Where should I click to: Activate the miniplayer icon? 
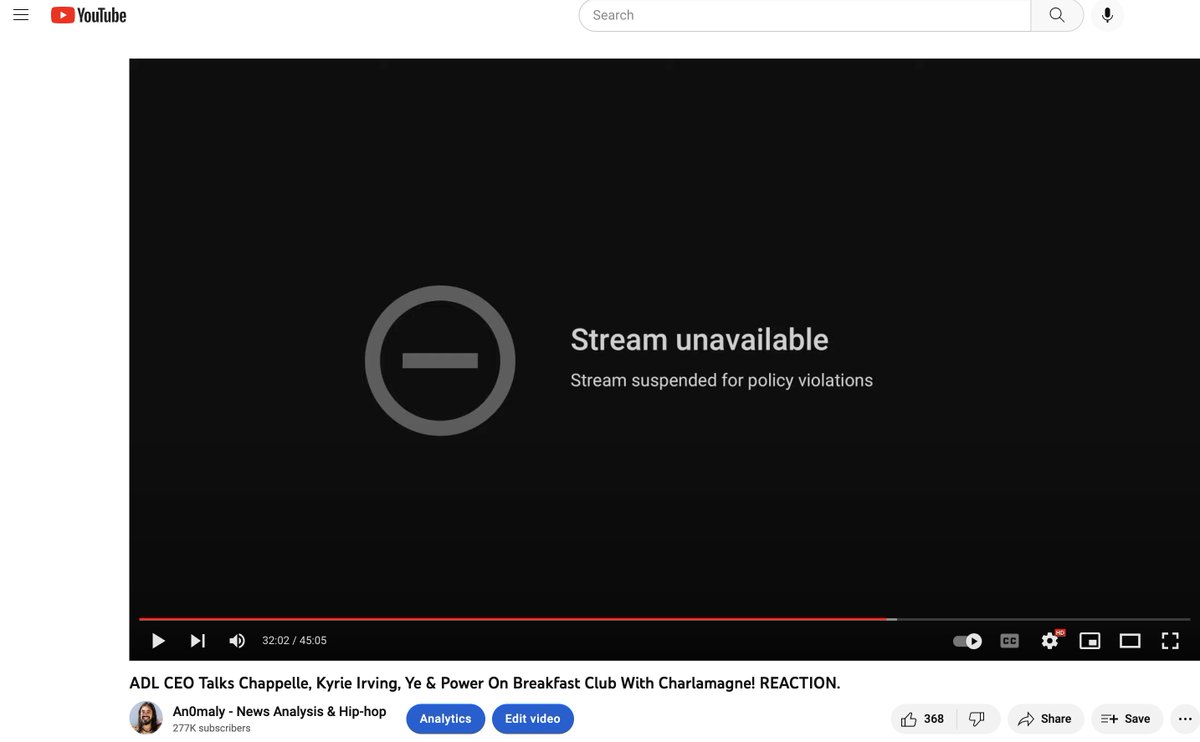(1090, 640)
